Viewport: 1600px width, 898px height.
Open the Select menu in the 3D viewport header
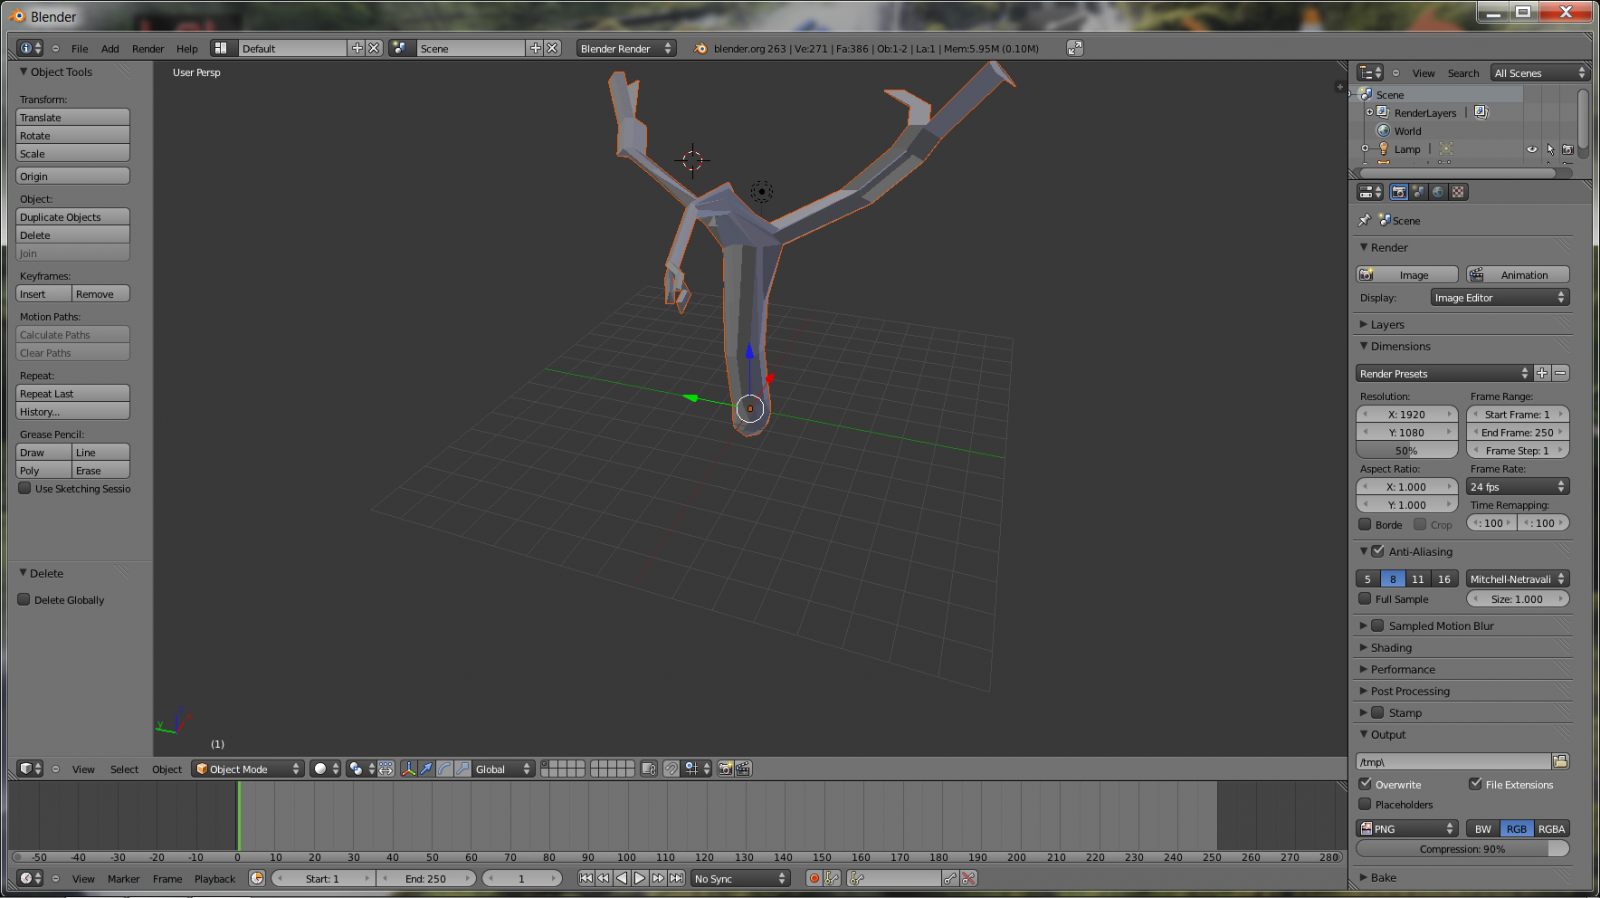[124, 770]
